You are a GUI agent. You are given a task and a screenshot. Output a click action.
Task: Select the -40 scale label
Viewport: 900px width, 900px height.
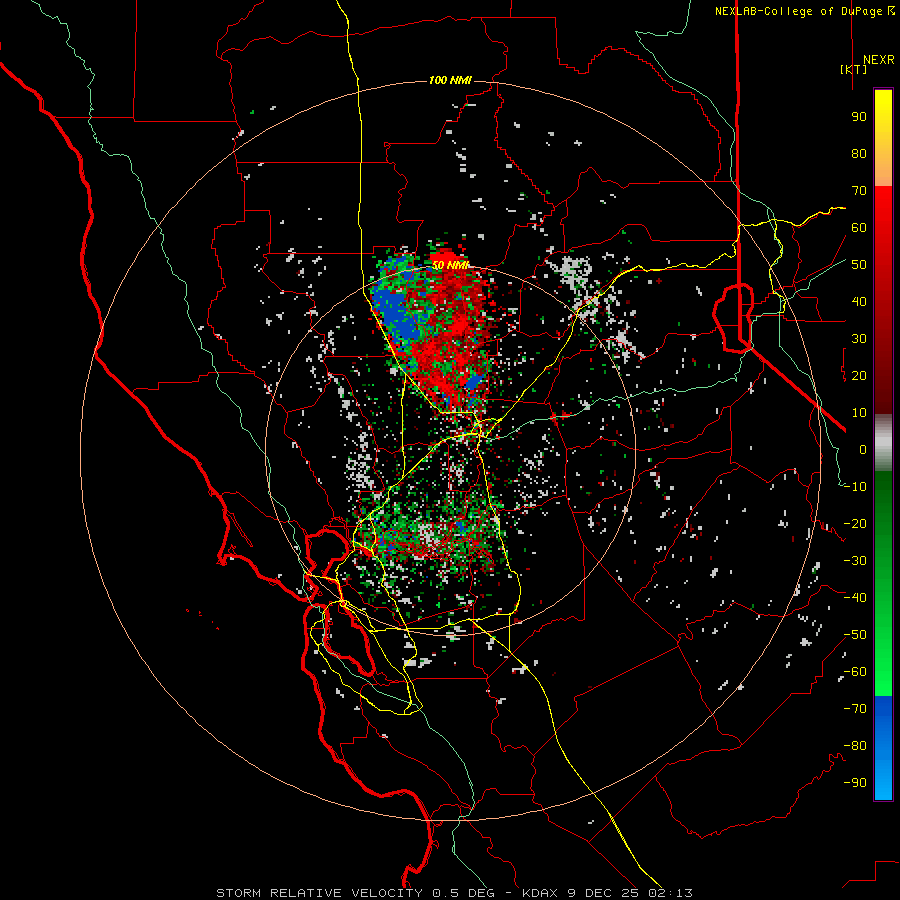click(855, 598)
